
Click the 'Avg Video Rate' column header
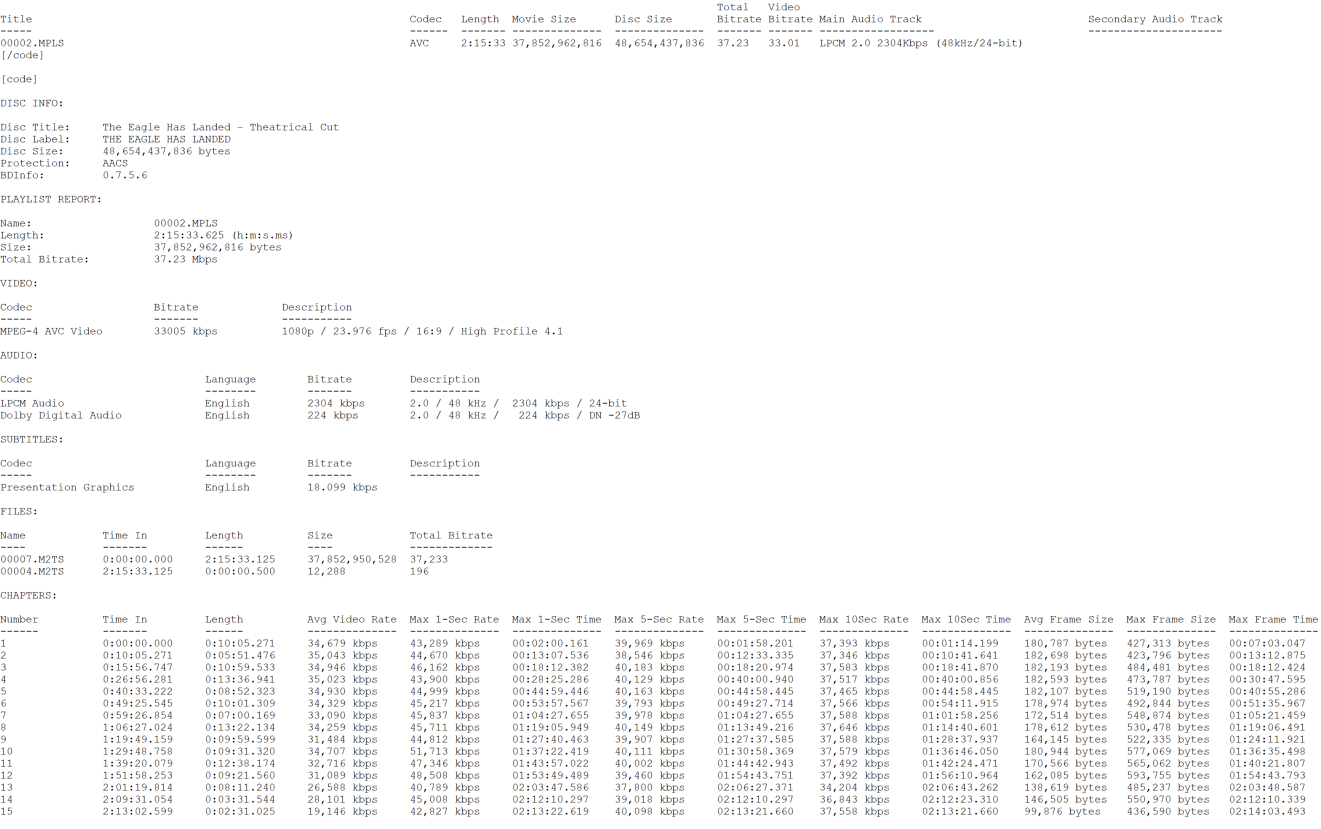pos(352,620)
